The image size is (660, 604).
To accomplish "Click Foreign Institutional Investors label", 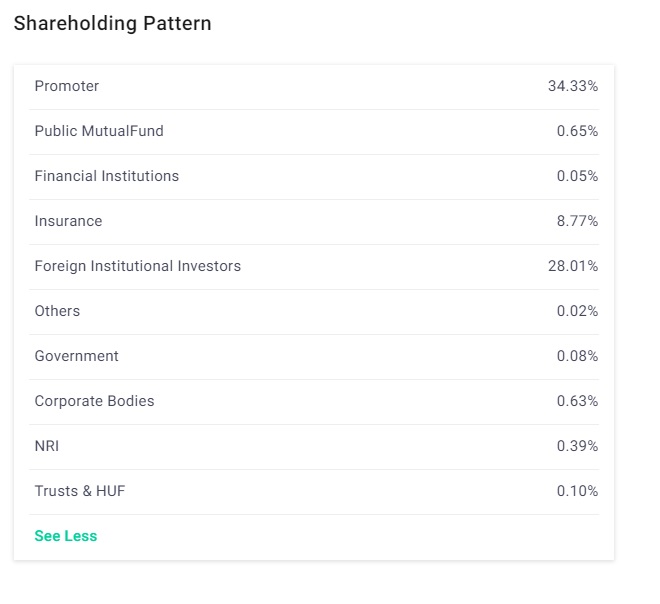I will (138, 266).
